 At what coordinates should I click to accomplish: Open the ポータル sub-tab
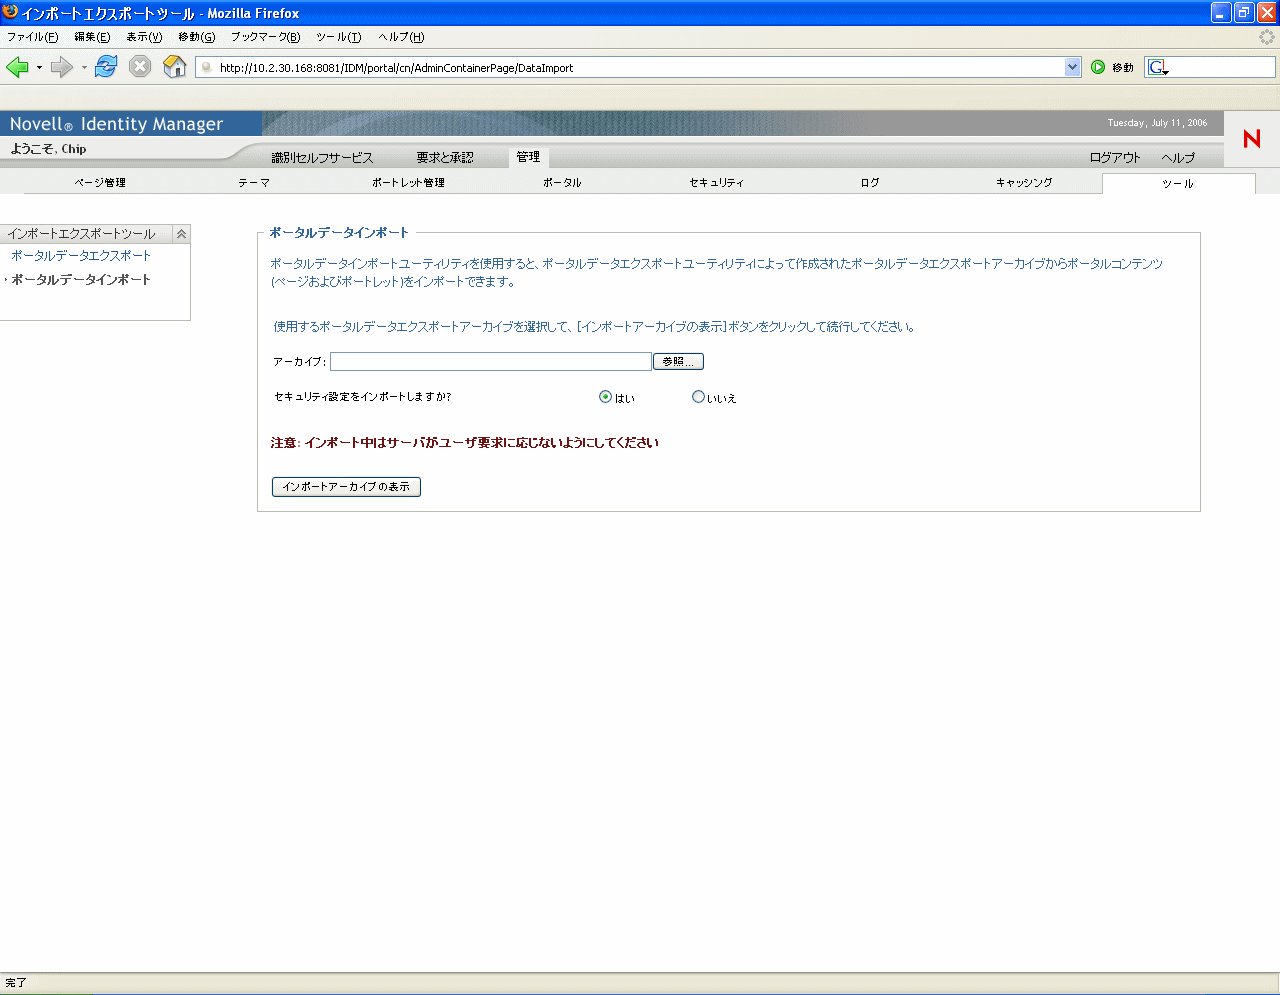tap(562, 183)
